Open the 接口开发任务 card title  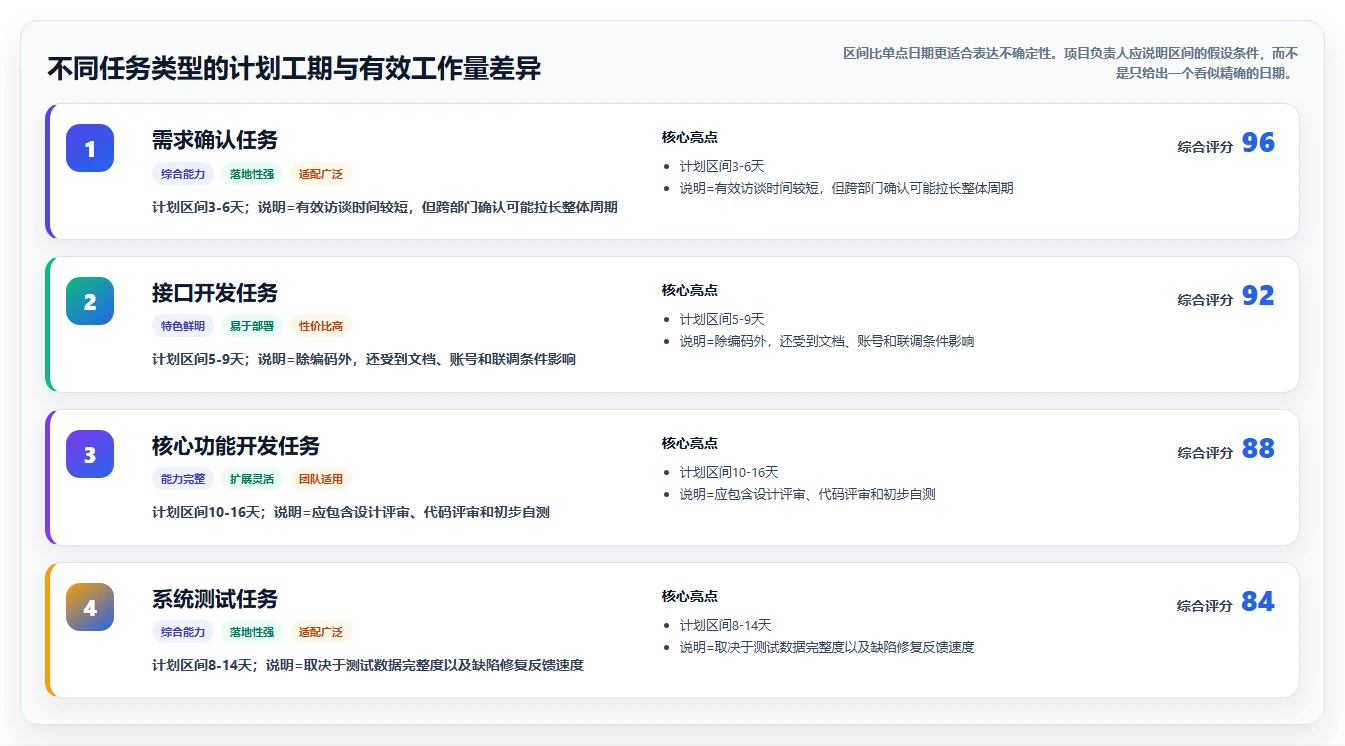pyautogui.click(x=215, y=293)
